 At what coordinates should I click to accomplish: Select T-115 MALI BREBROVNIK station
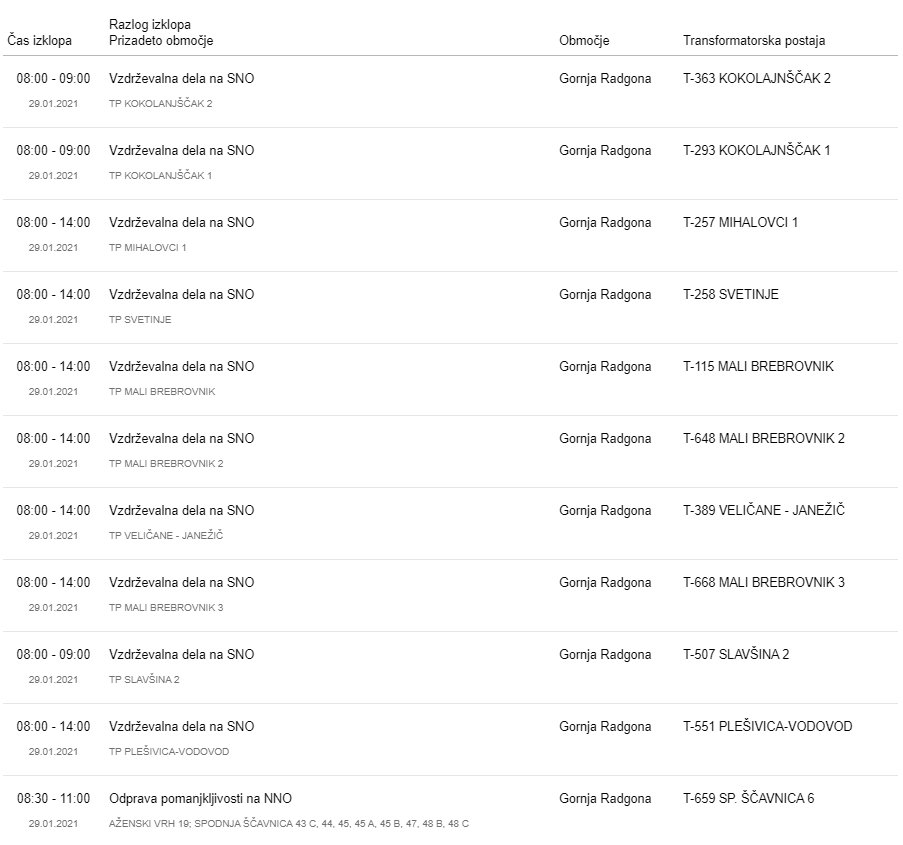click(x=758, y=366)
